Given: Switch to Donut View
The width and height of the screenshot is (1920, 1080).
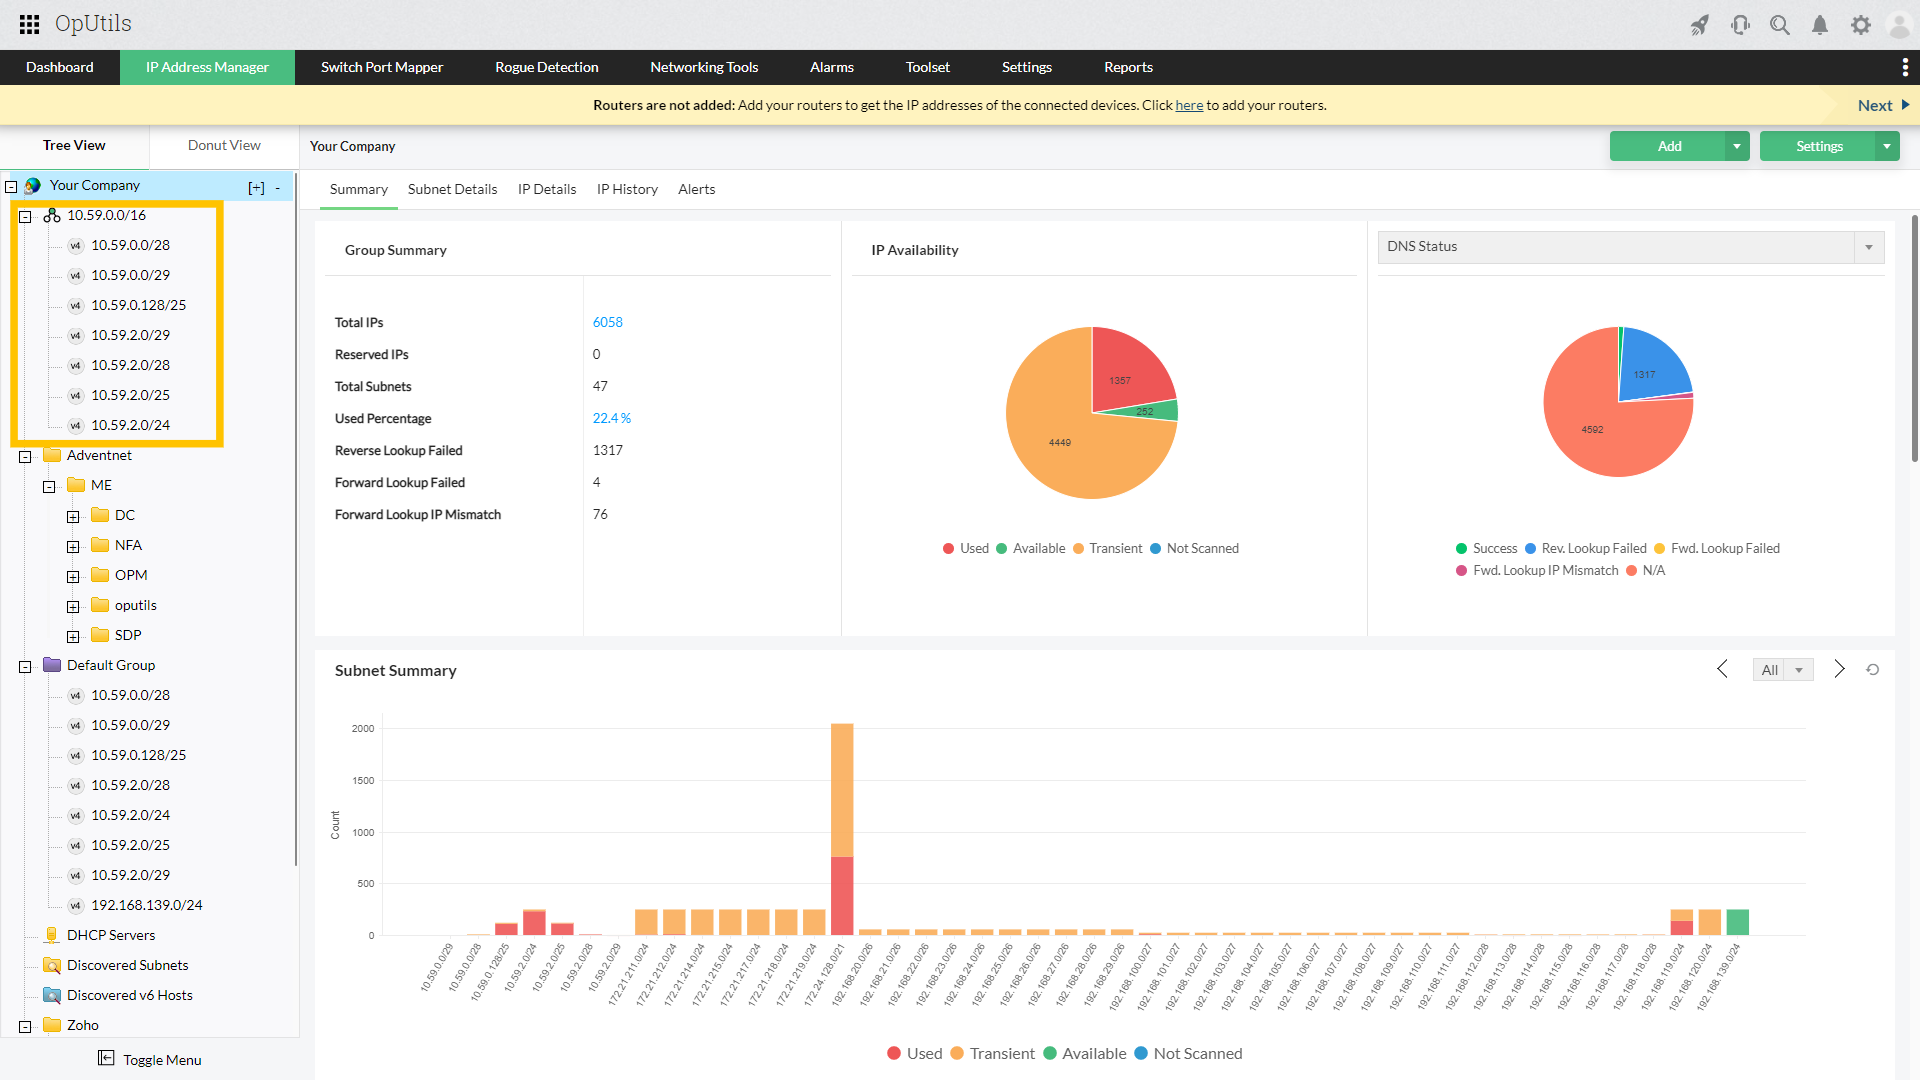Looking at the screenshot, I should 223,145.
